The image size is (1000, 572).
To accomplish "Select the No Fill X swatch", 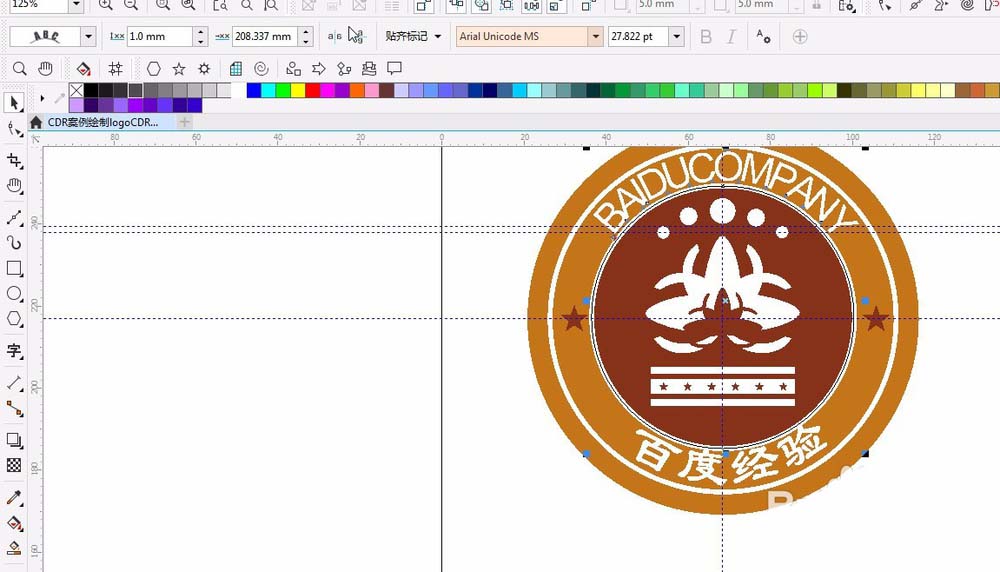I will point(77,90).
